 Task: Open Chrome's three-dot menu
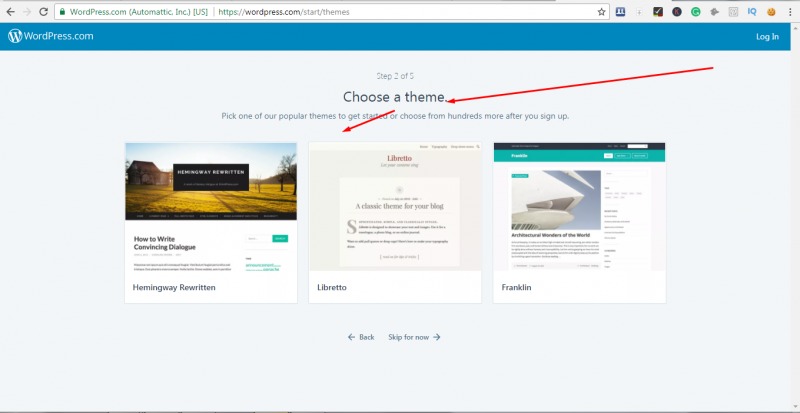pyautogui.click(x=789, y=12)
